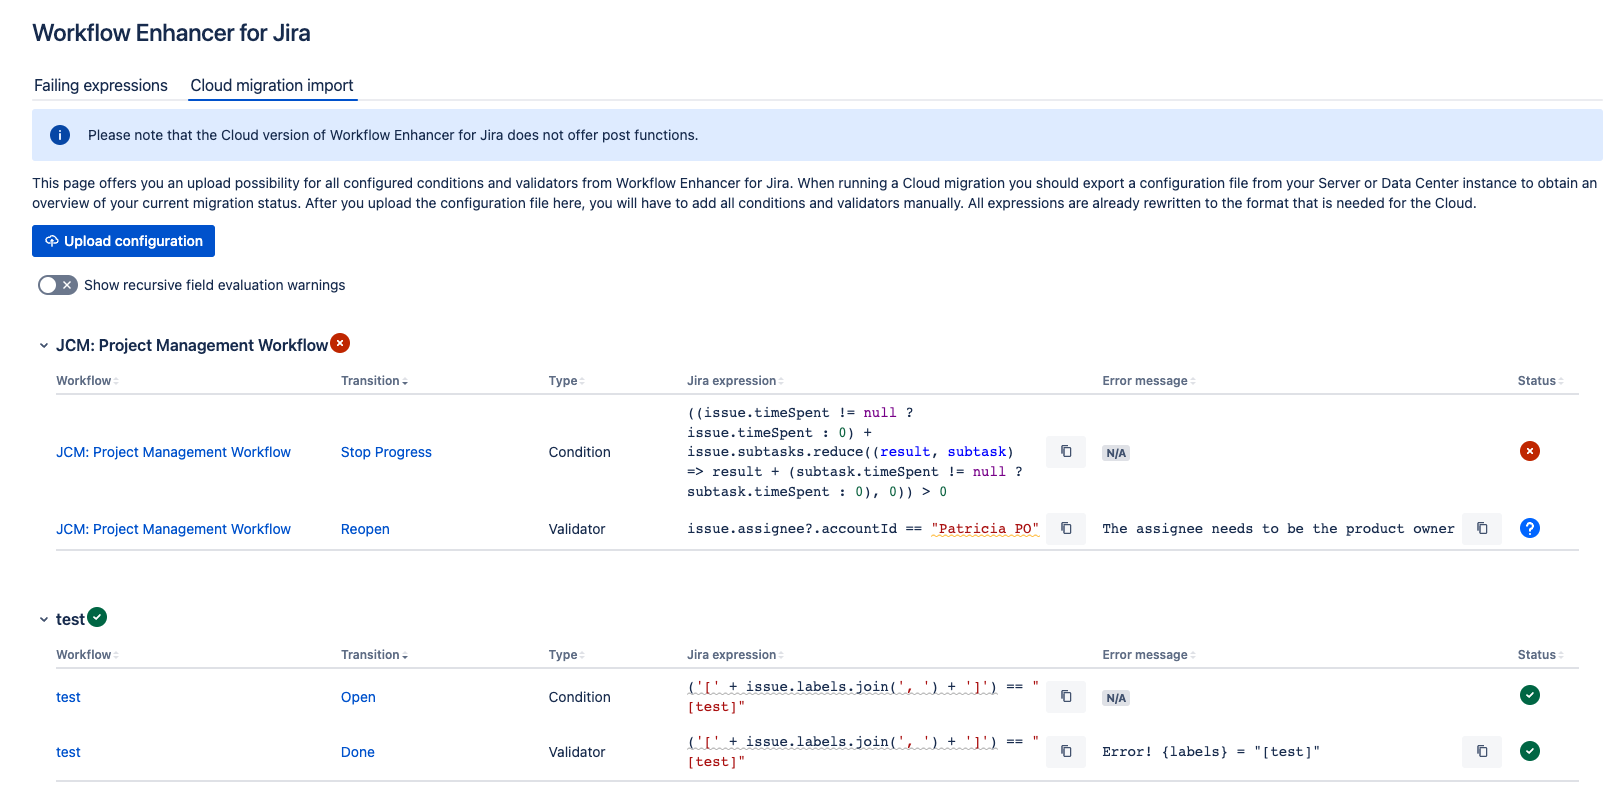The image size is (1618, 797).
Task: Click Validator type cell in Reopen row
Action: click(x=577, y=529)
